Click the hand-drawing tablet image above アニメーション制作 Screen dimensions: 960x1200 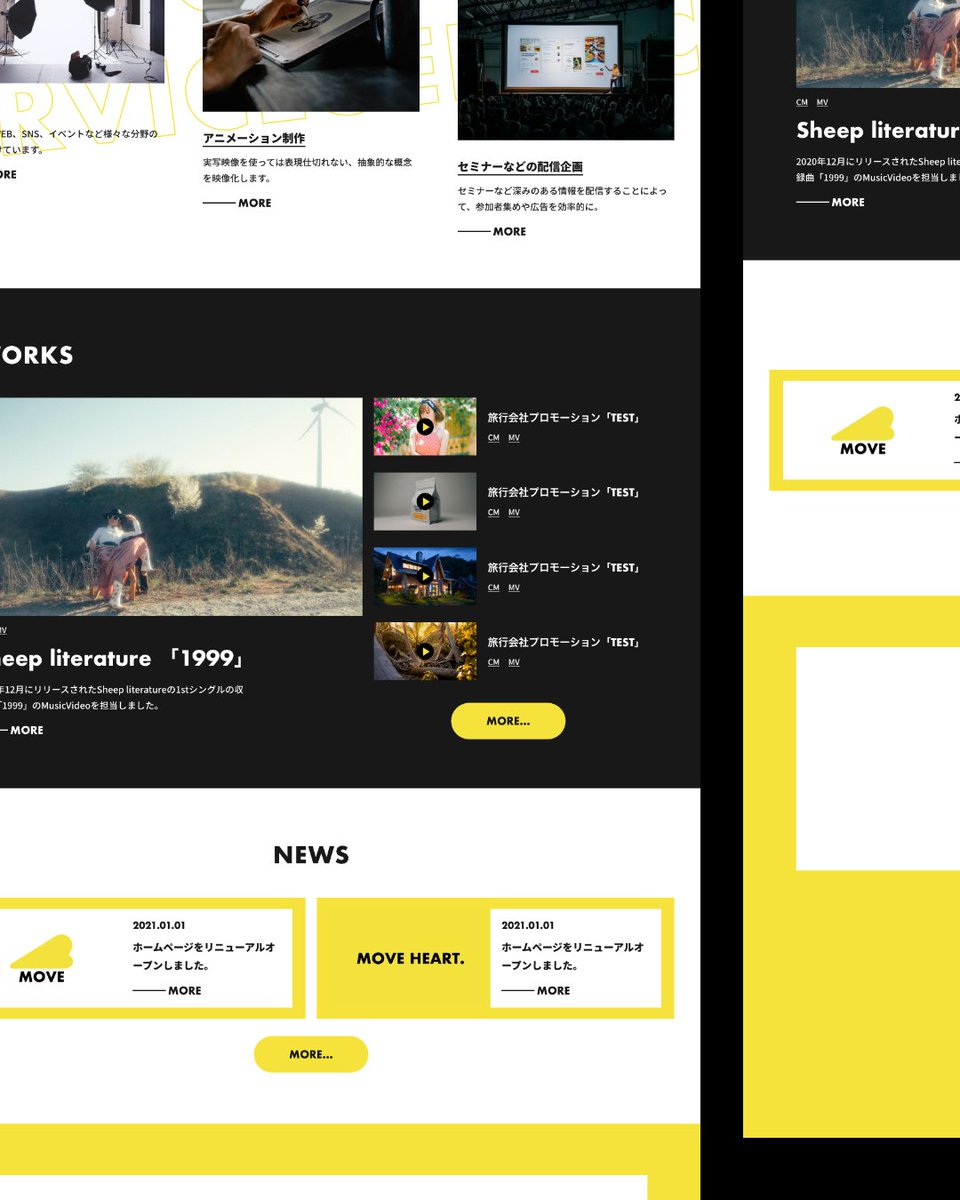(x=311, y=55)
